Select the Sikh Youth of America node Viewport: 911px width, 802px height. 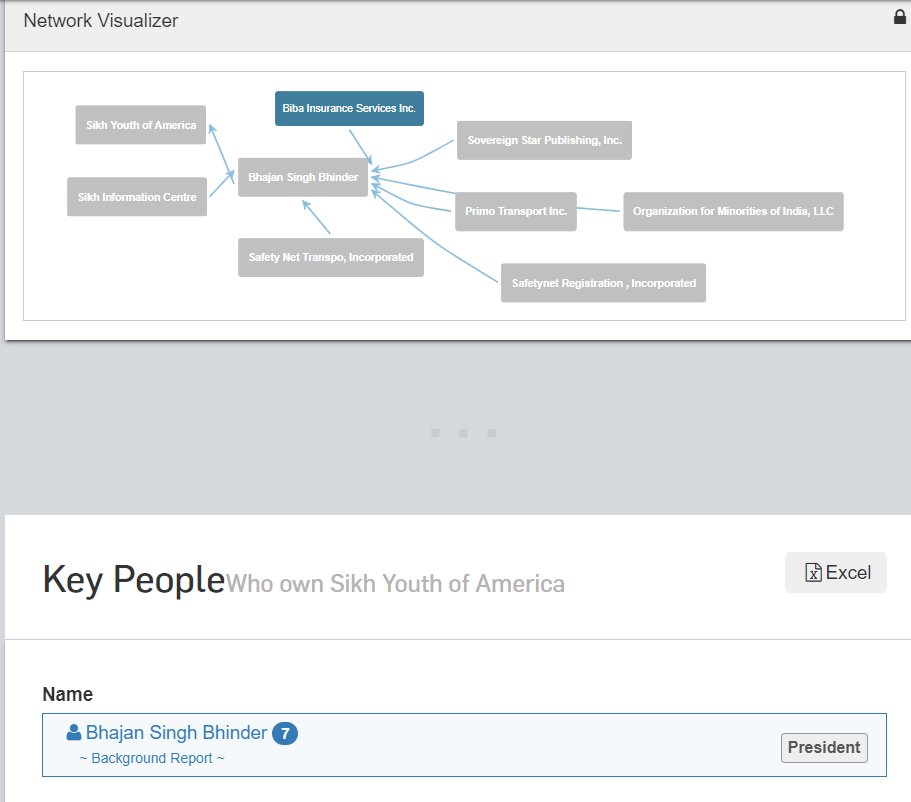141,125
